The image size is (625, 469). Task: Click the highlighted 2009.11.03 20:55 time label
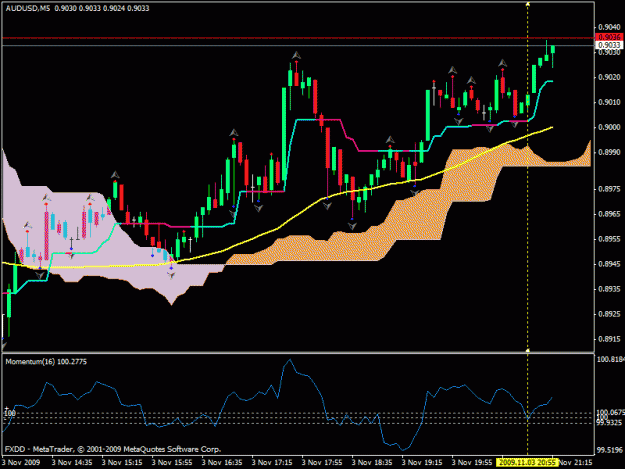click(x=527, y=462)
